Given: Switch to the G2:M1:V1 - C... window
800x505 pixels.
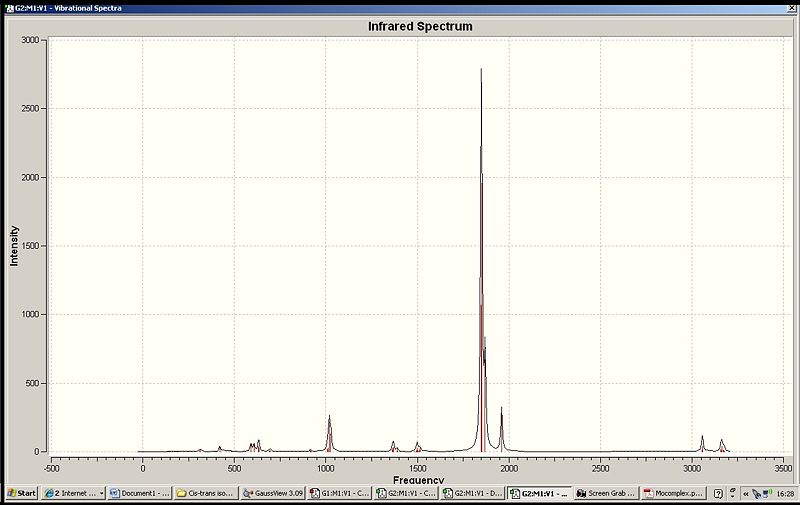Looking at the screenshot, I should point(406,493).
